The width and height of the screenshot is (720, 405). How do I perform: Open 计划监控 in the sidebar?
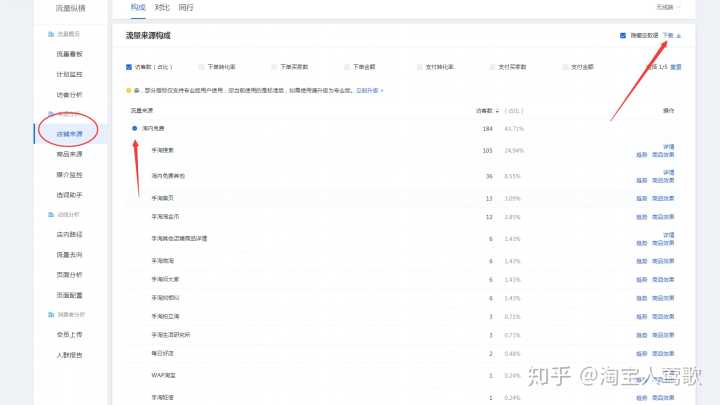69,74
